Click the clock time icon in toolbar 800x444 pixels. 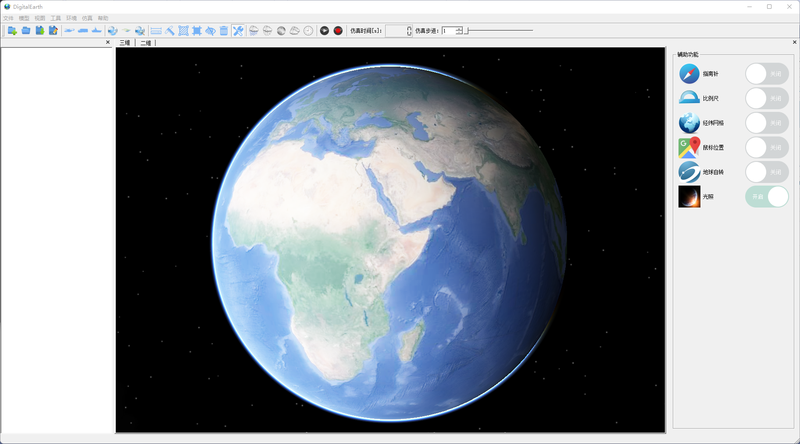click(308, 31)
